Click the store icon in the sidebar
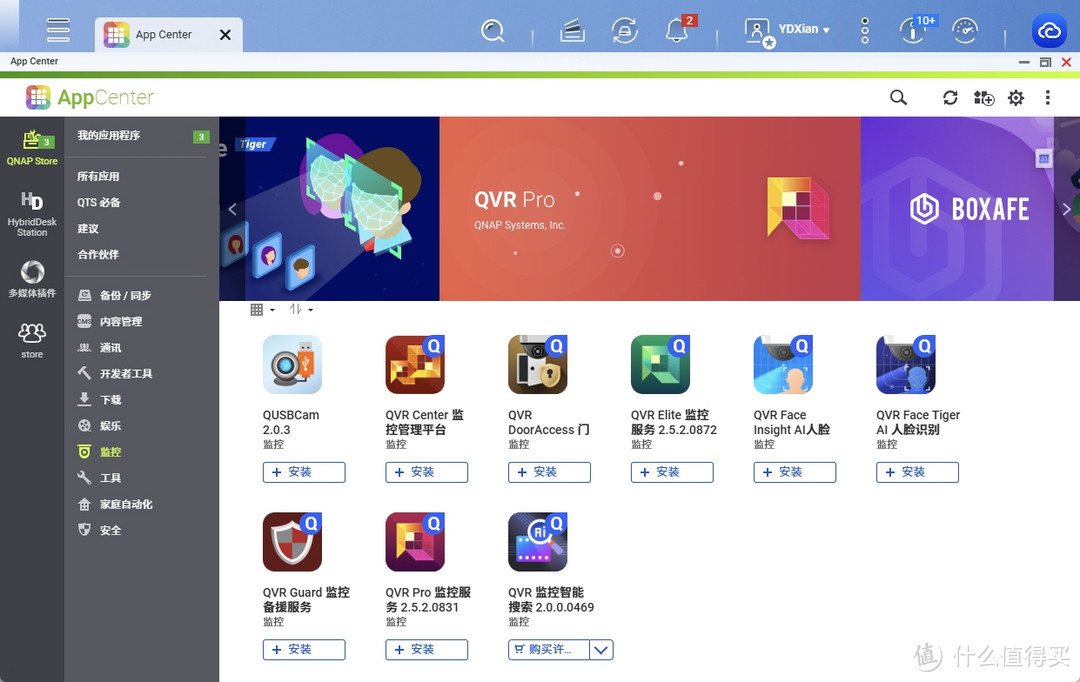The height and width of the screenshot is (682, 1080). click(x=32, y=335)
